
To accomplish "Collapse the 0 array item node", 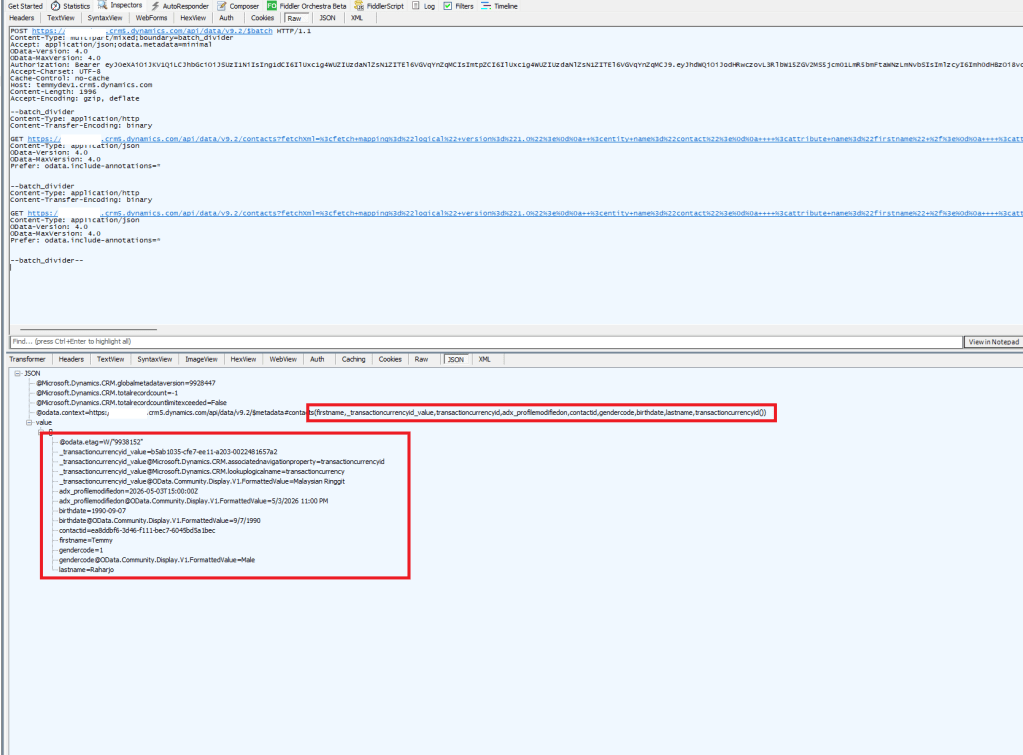I will 41,432.
